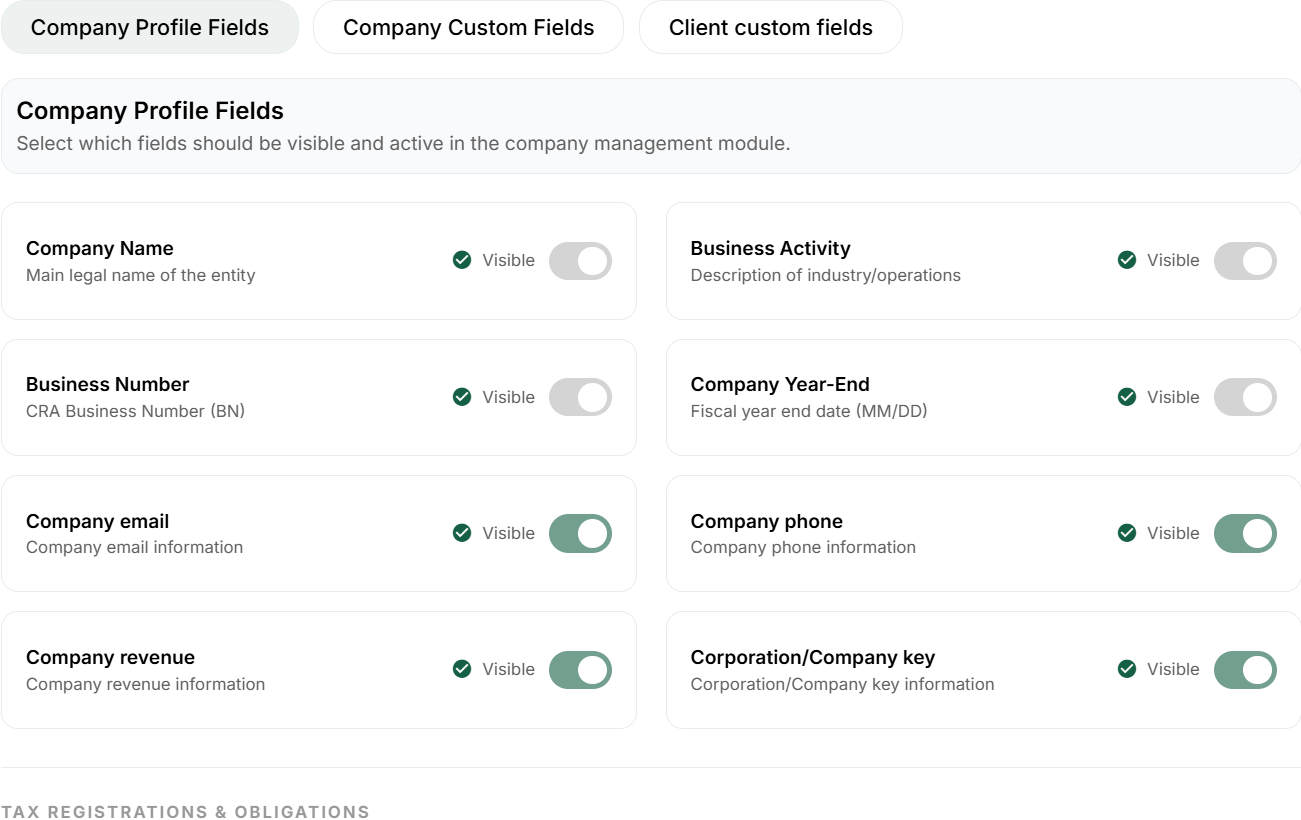Screen dimensions: 1301x820
Task: Click the check icon in Business Activity card
Action: point(1127,260)
